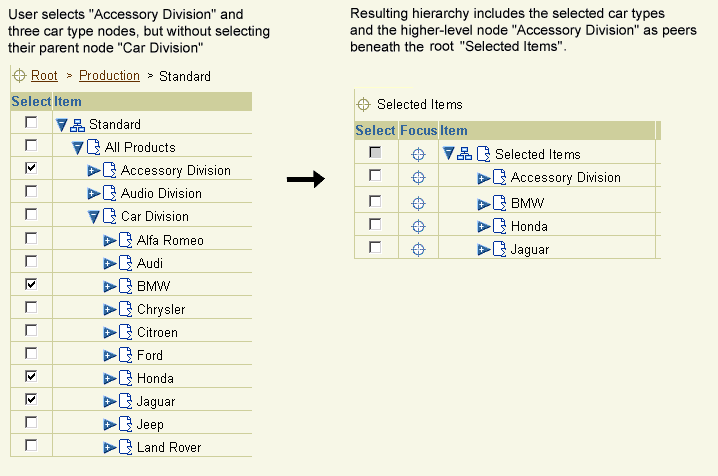
Task: Click the document icon of Ford
Action: (x=125, y=355)
